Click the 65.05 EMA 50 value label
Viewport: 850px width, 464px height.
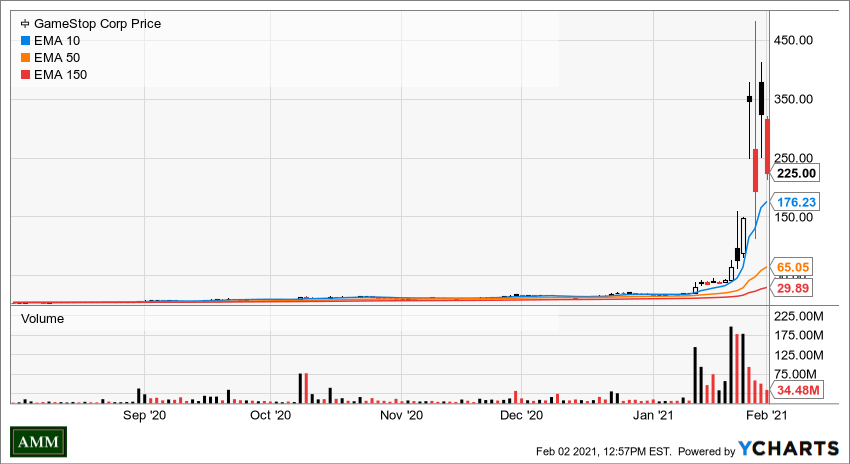792,267
